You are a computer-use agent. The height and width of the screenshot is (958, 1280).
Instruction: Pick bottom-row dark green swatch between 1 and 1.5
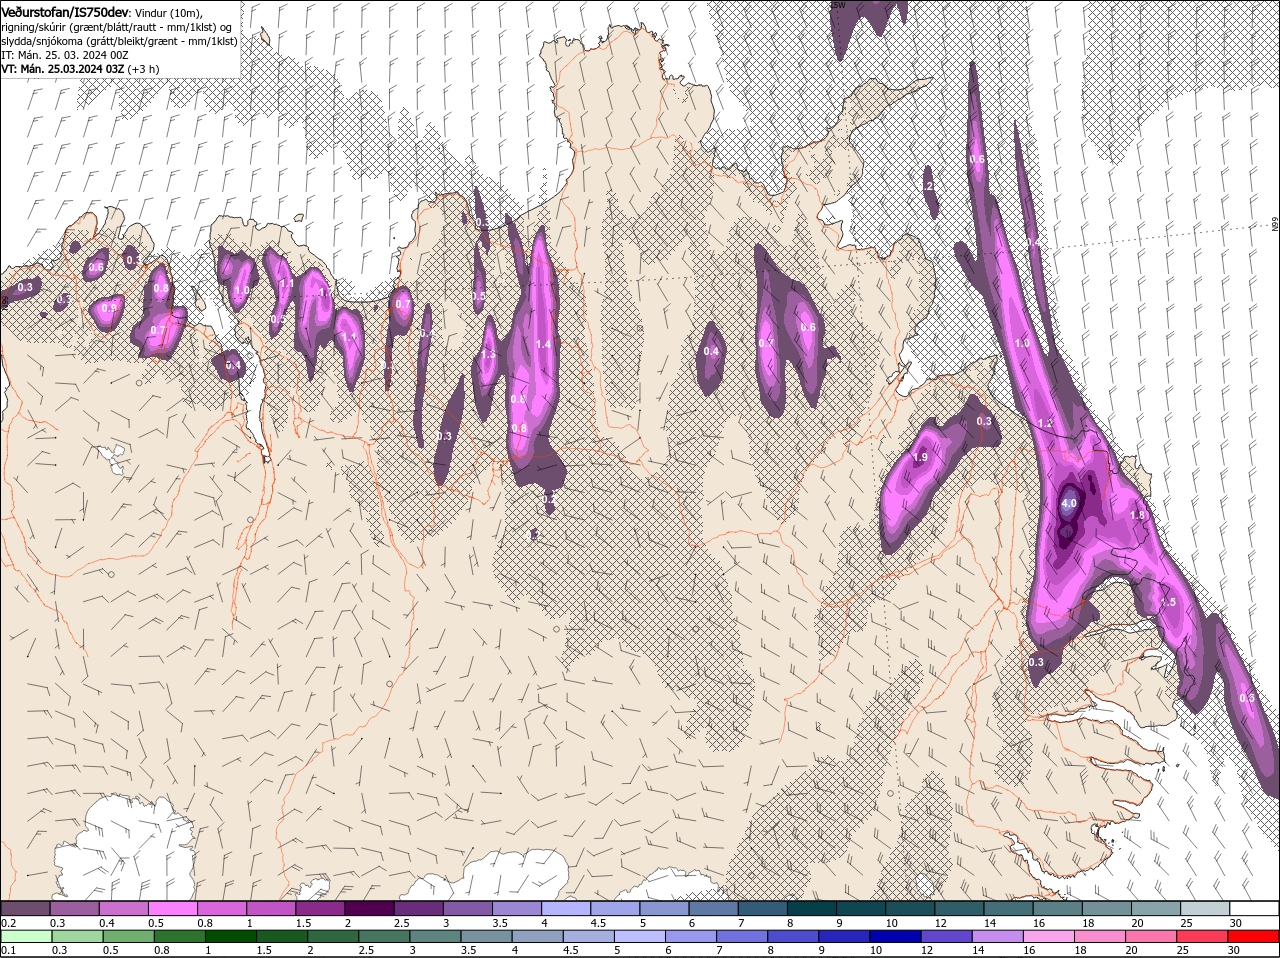coord(231,936)
